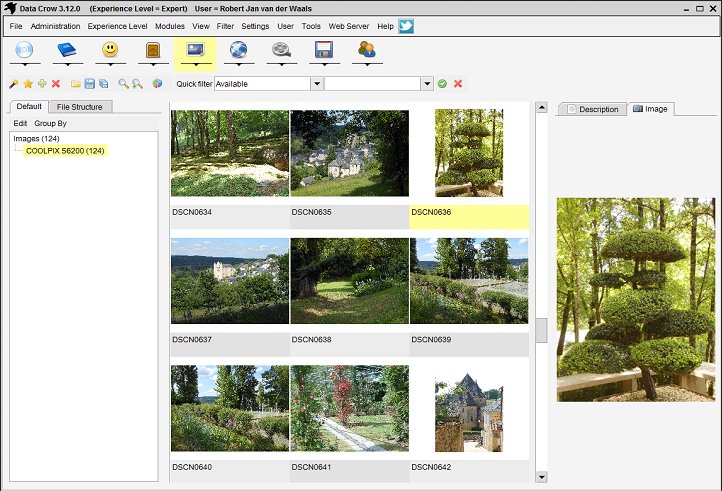Open the empty quick filter value dropdown
Viewport: 722px width, 491px height.
tap(427, 84)
